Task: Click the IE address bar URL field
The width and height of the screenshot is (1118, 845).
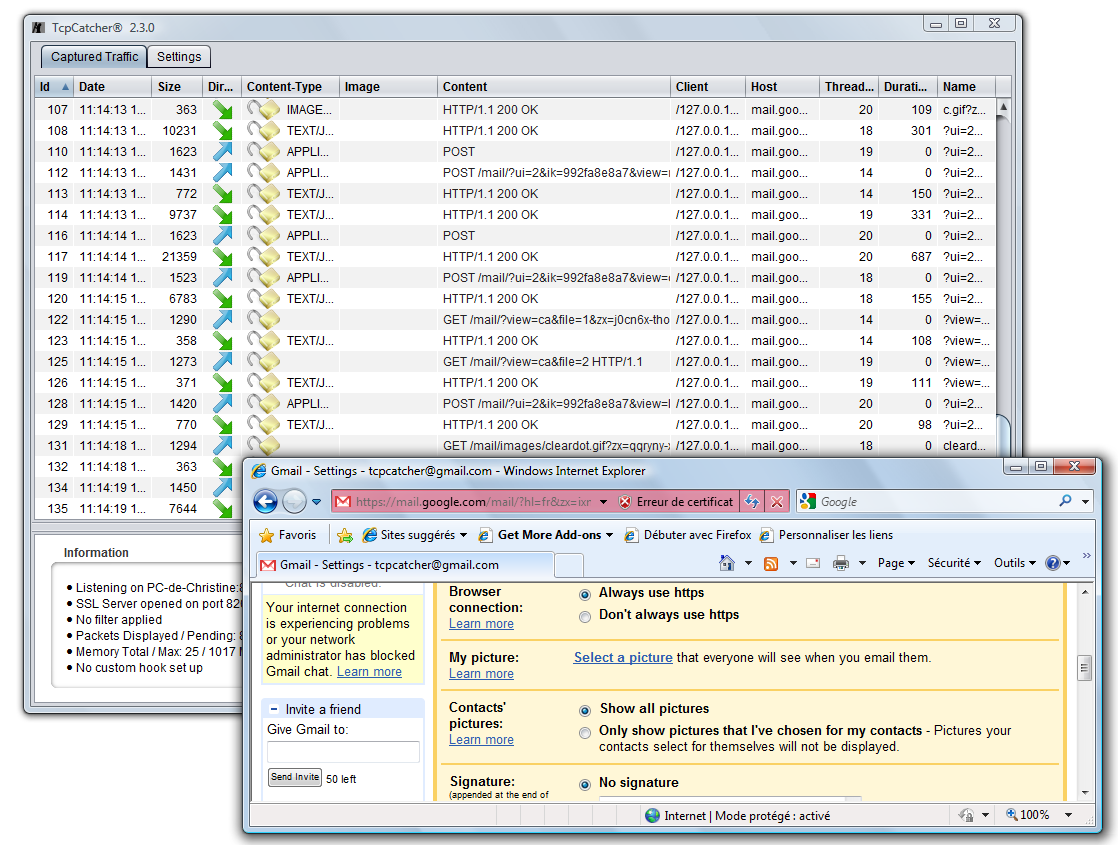Action: [474, 502]
